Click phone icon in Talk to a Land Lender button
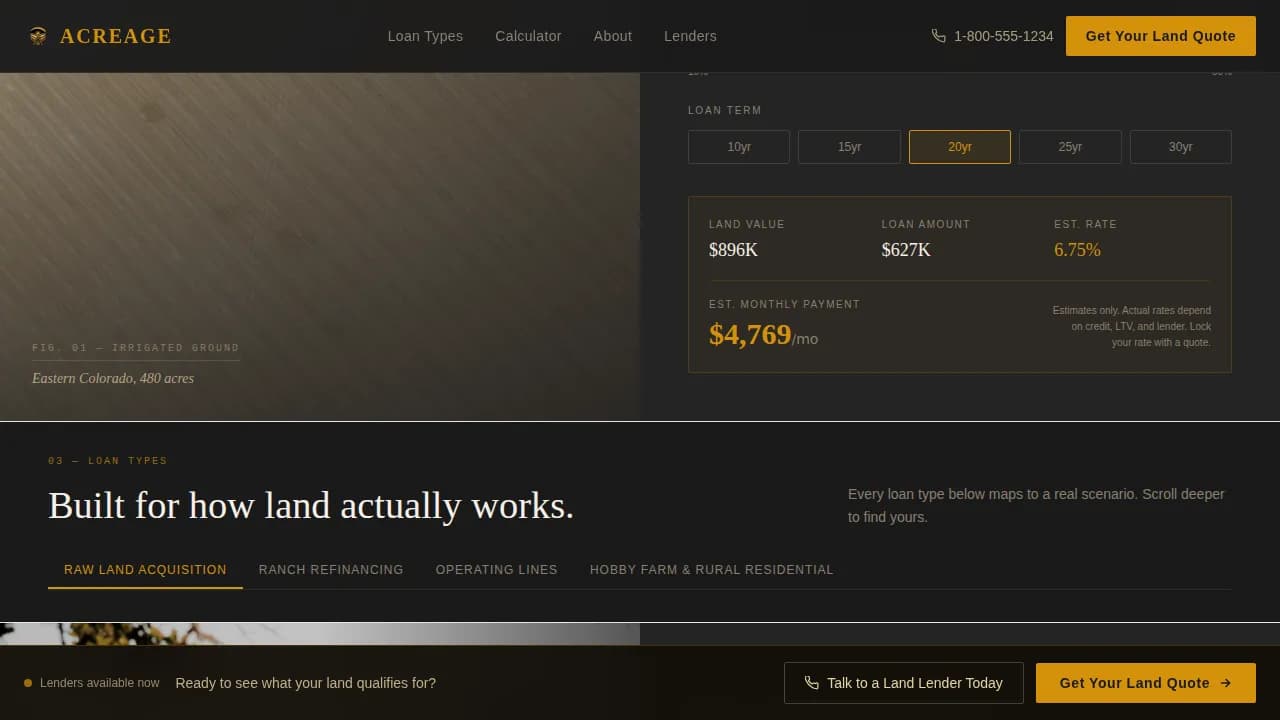This screenshot has height=720, width=1280. (812, 683)
